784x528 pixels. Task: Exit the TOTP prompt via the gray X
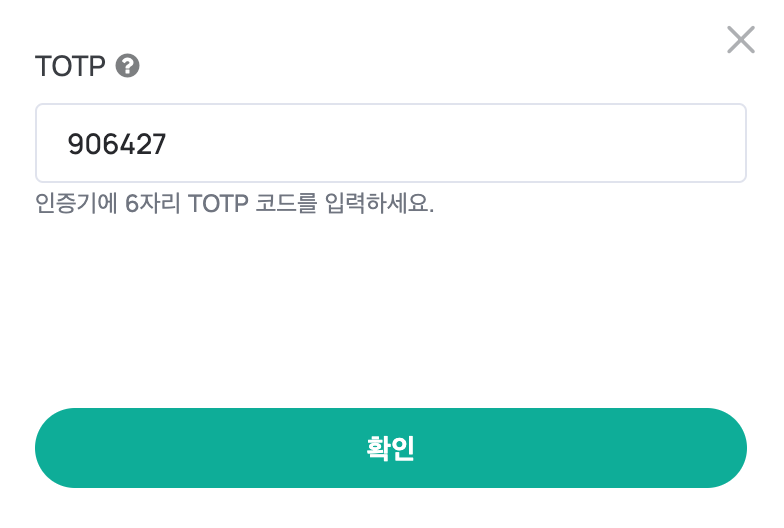(x=740, y=40)
